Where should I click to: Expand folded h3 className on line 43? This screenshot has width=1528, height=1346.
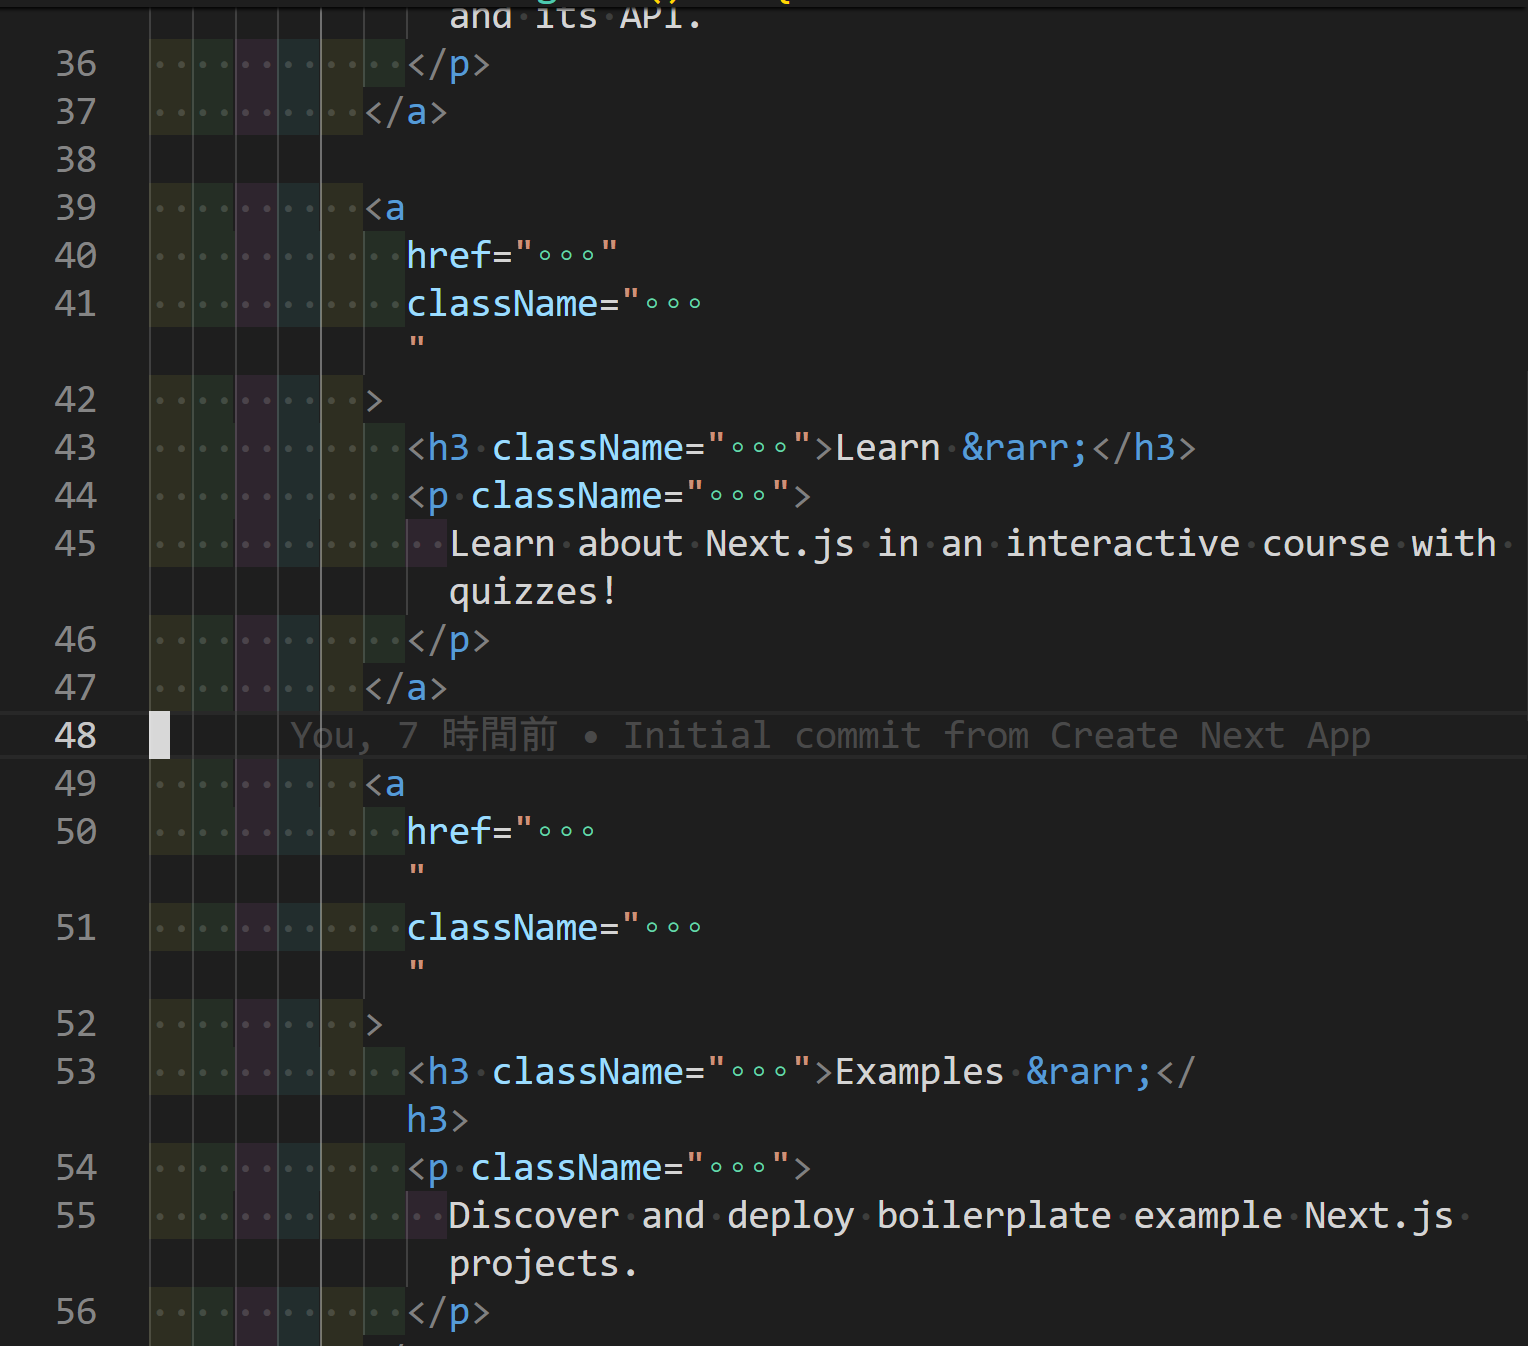coord(759,448)
